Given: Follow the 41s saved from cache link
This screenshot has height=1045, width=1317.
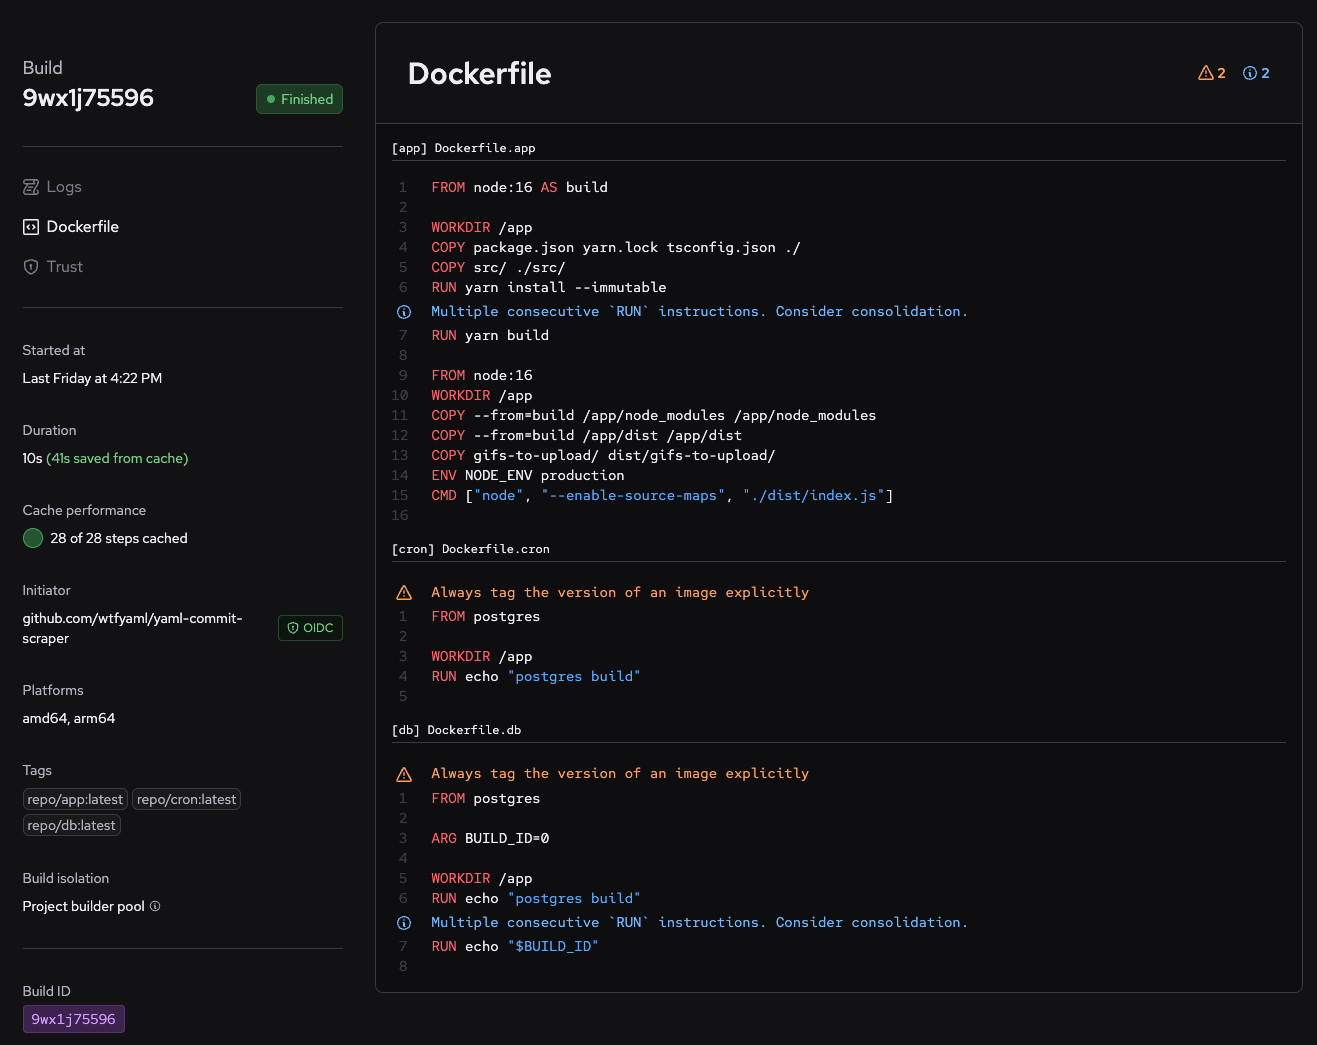Looking at the screenshot, I should [117, 458].
